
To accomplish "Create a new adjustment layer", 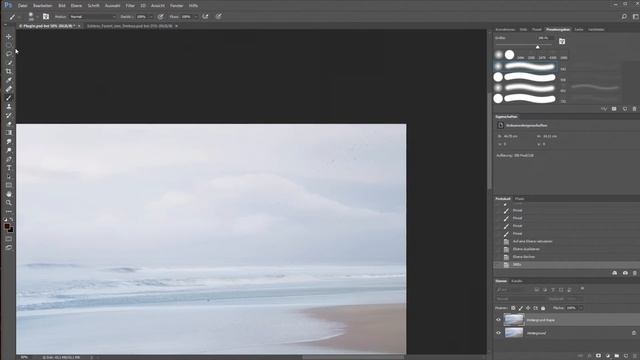I will point(608,356).
